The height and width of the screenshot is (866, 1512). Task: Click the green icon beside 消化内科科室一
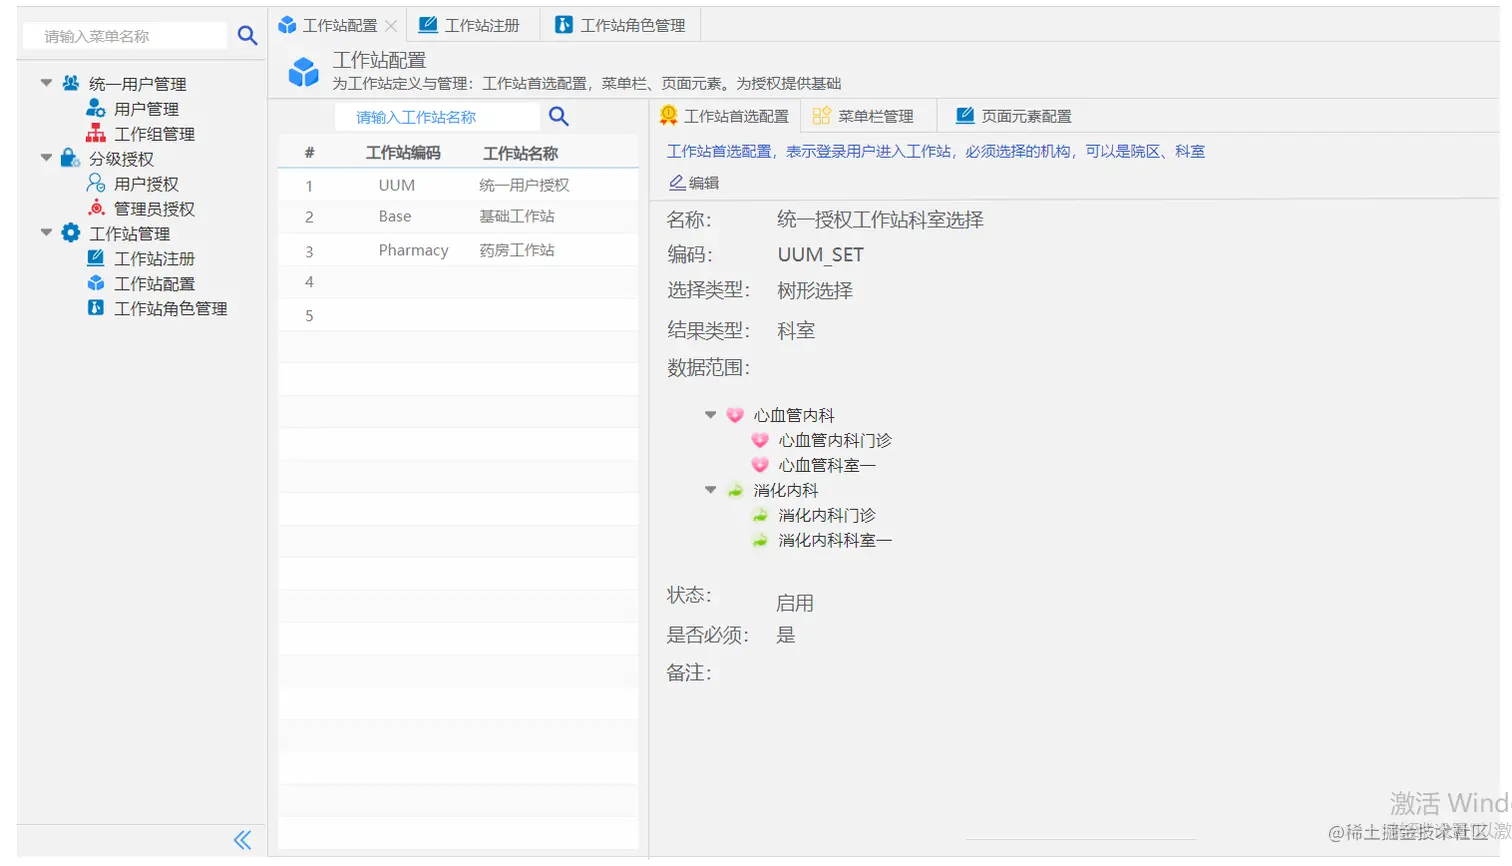pyautogui.click(x=760, y=540)
